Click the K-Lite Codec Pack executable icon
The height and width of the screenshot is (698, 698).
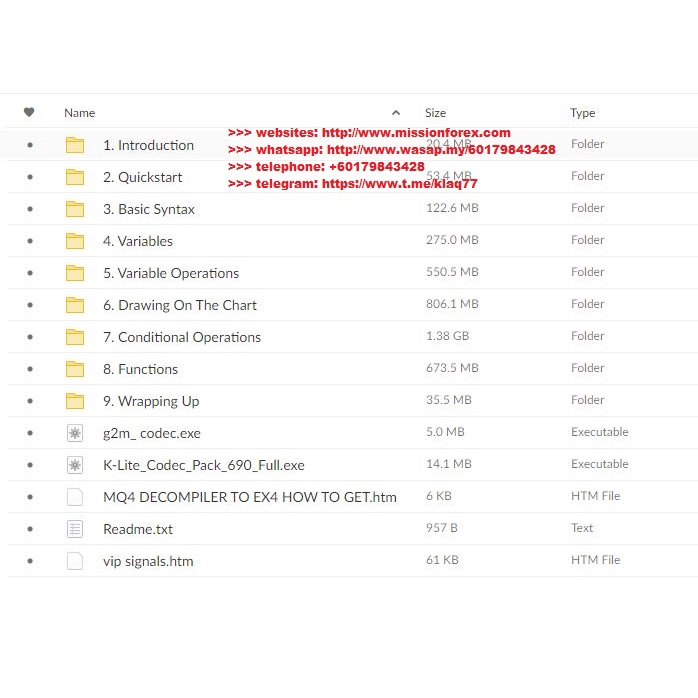[x=75, y=465]
